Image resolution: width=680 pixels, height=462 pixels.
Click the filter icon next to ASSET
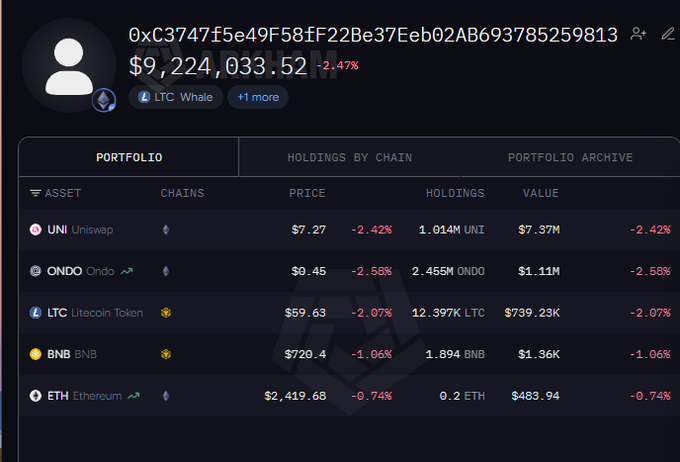[x=36, y=193]
